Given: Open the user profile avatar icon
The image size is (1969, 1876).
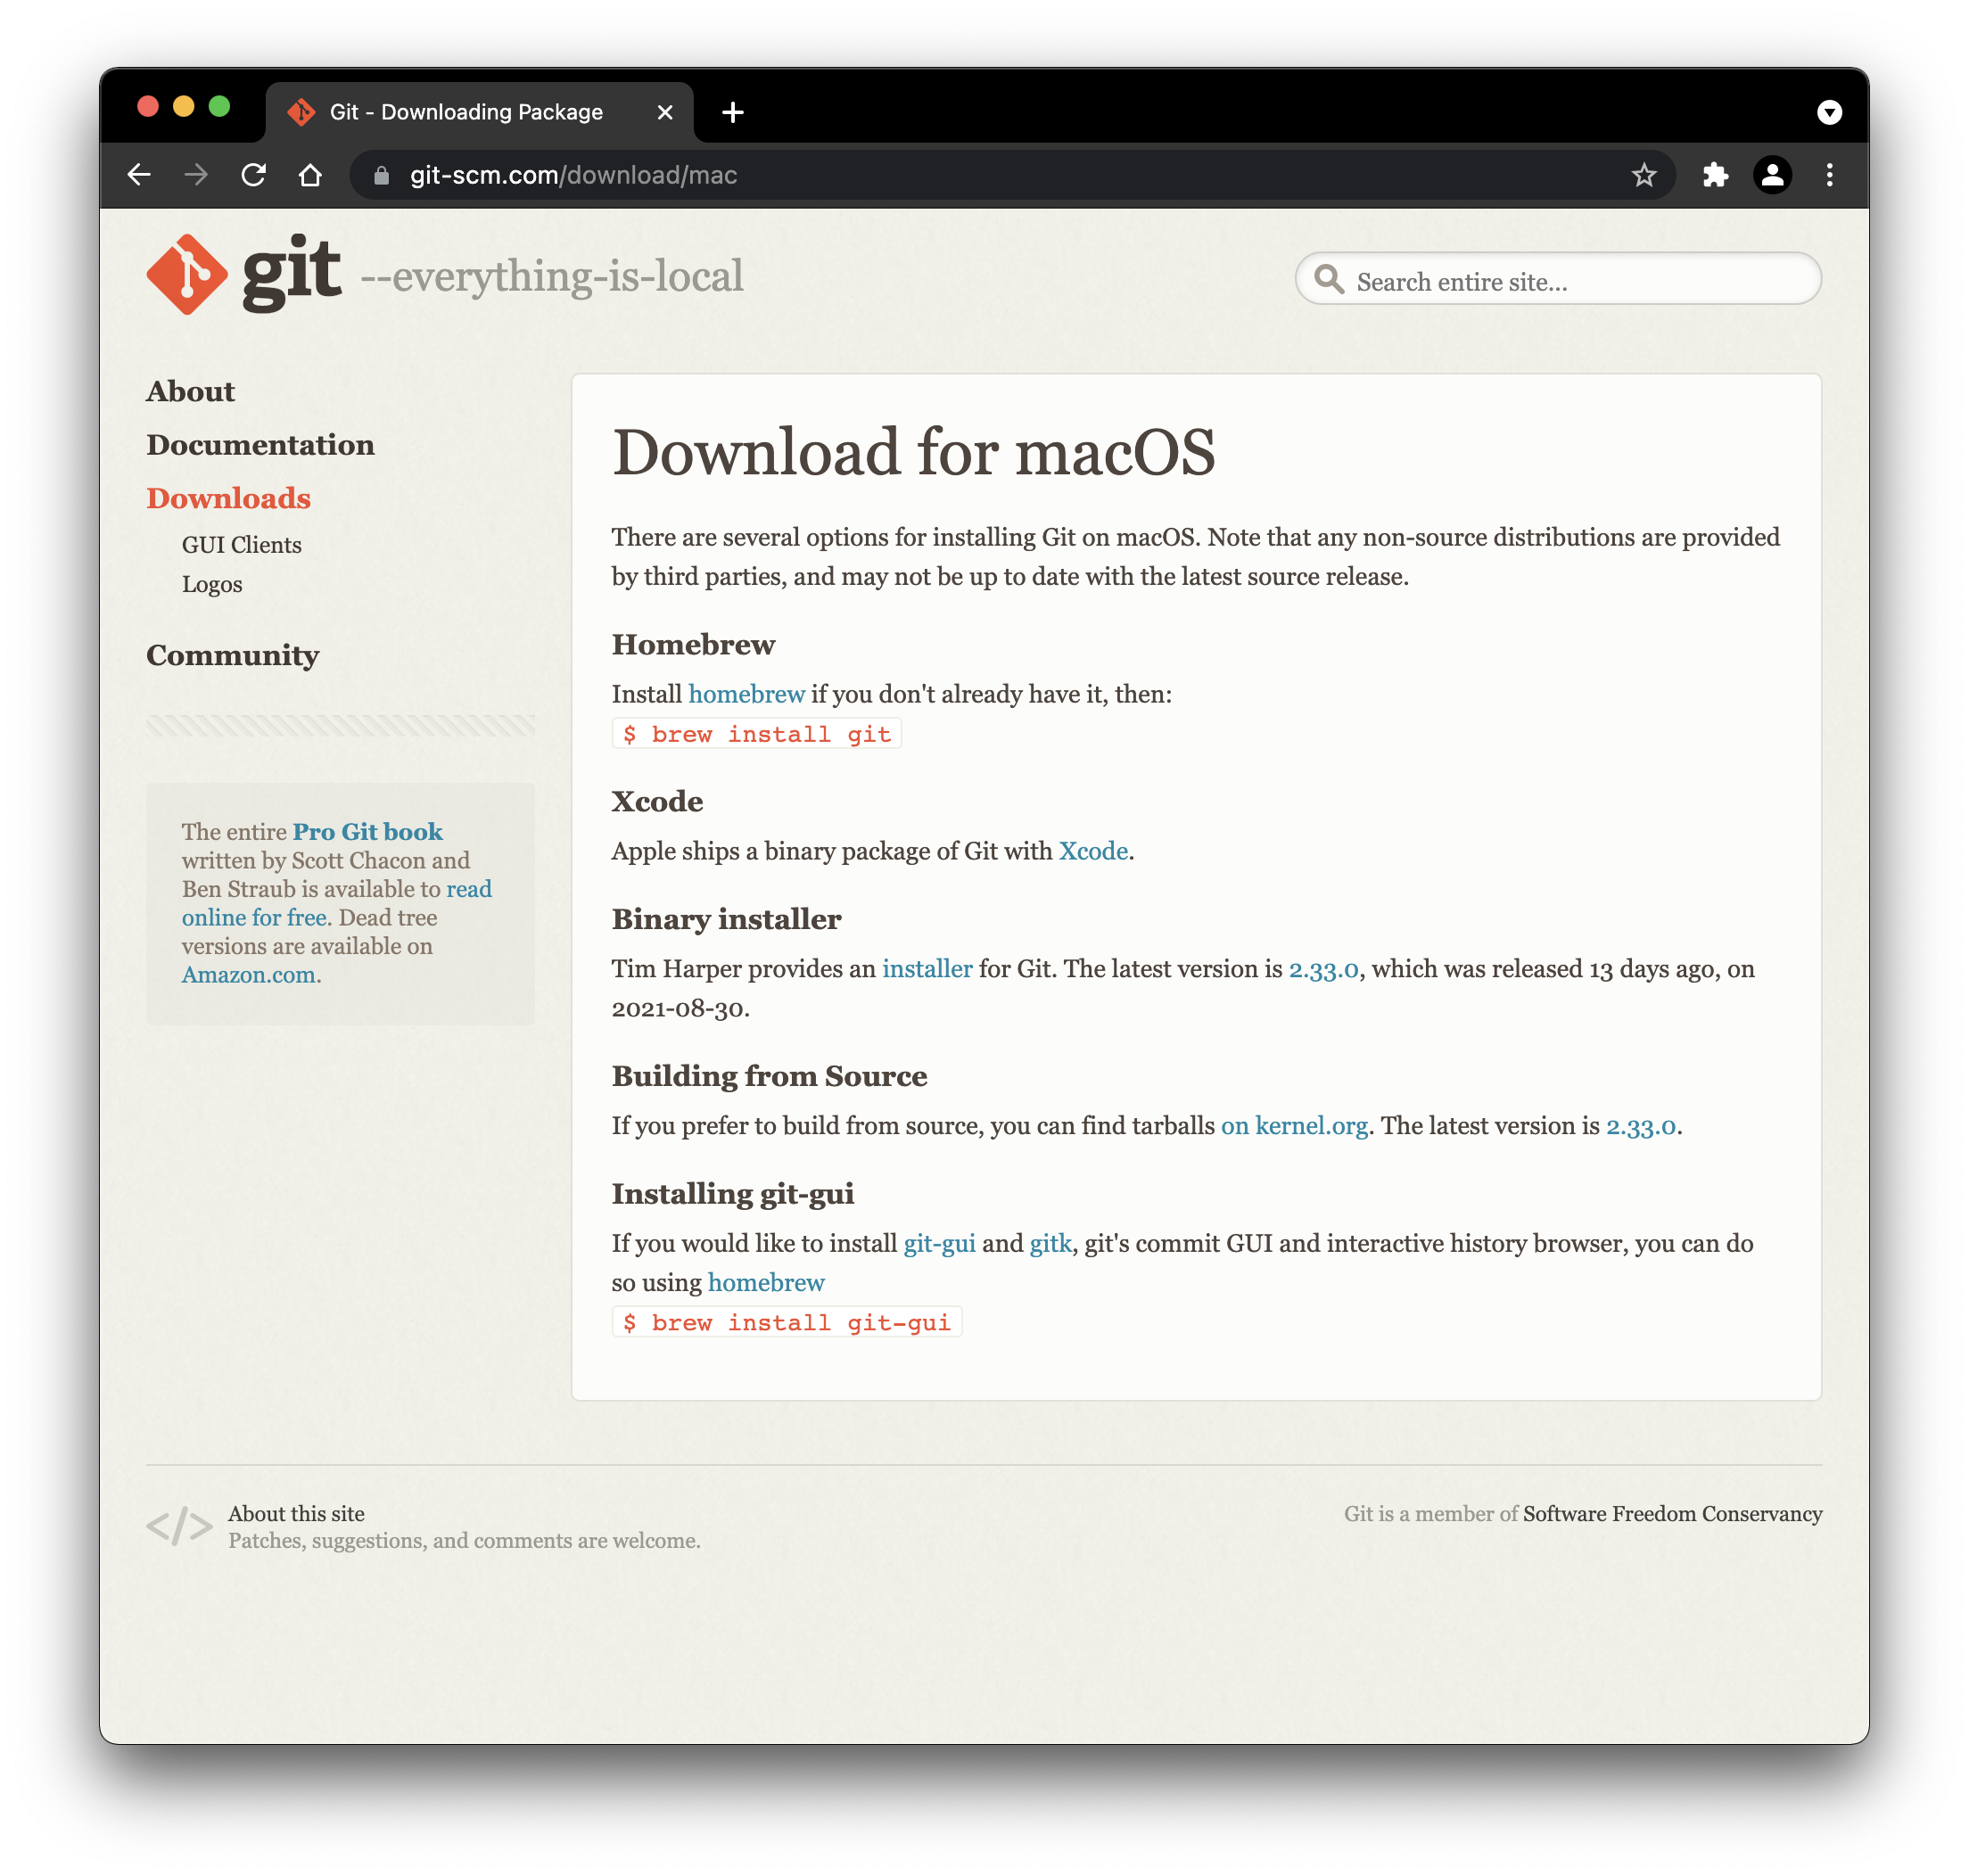Looking at the screenshot, I should [x=1772, y=175].
